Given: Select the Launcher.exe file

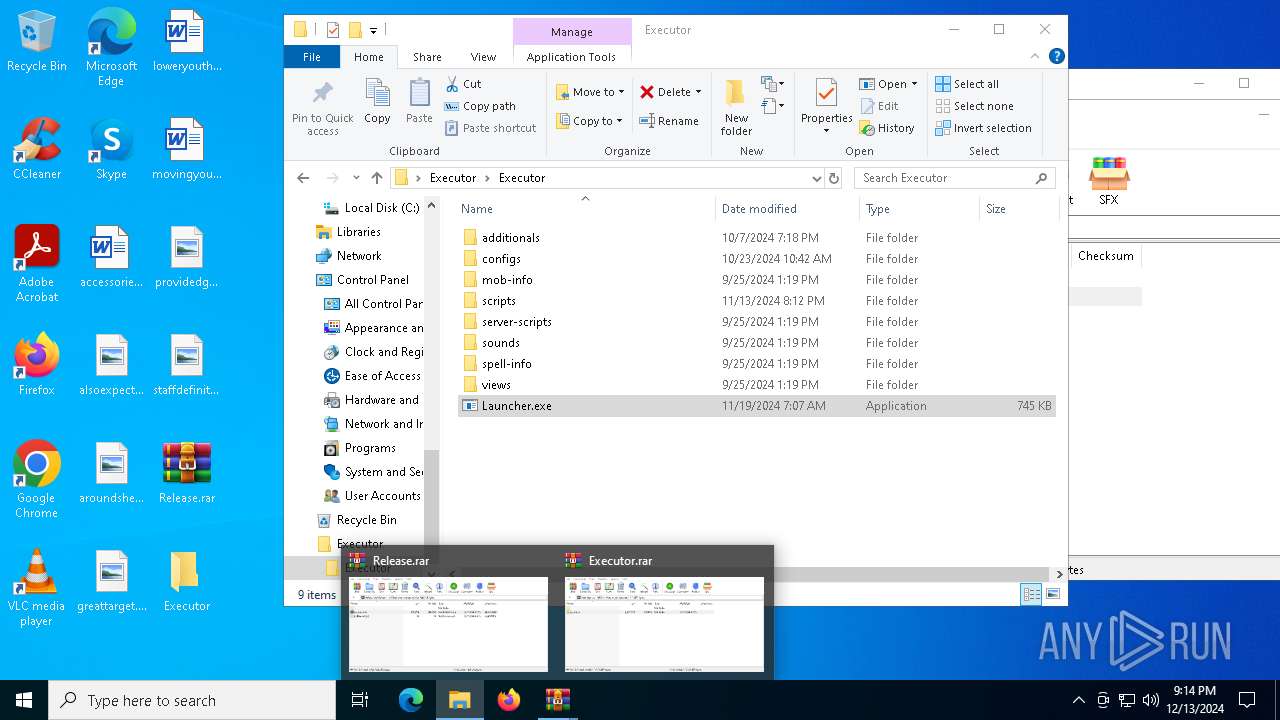Looking at the screenshot, I should click(757, 406).
